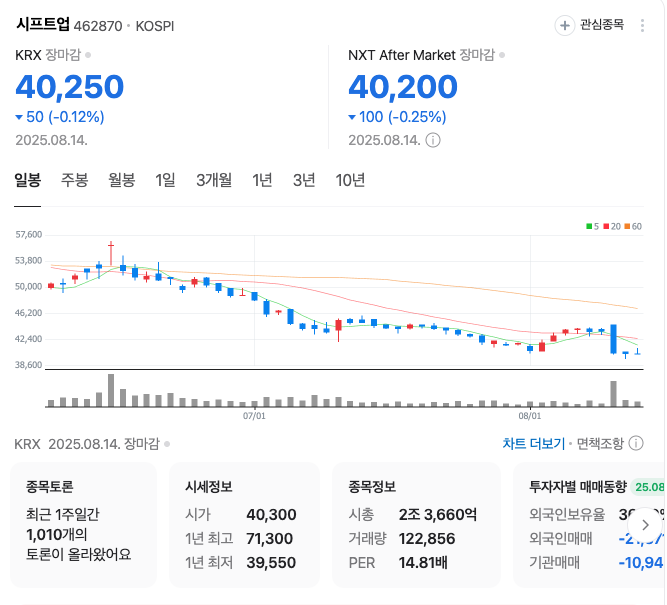This screenshot has width=667, height=605.
Task: Click the PER value 14.81배
Action: pos(423,562)
